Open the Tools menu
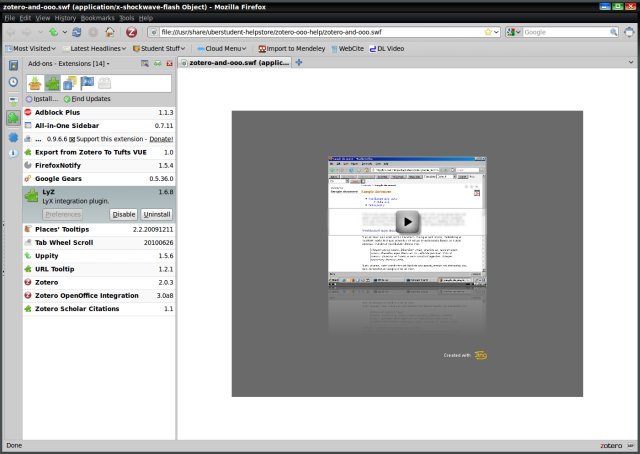Screen dimensions: 640x454 (x=127, y=18)
